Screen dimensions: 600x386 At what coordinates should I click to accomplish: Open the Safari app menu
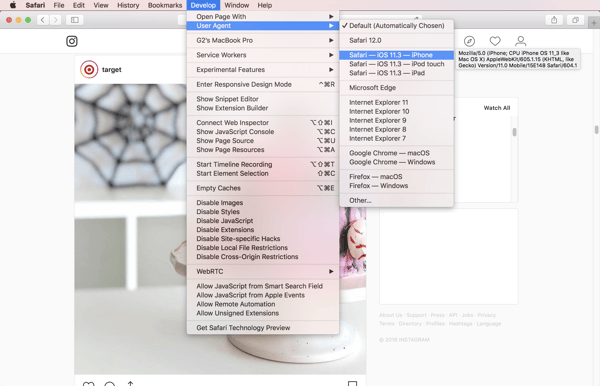(35, 5)
